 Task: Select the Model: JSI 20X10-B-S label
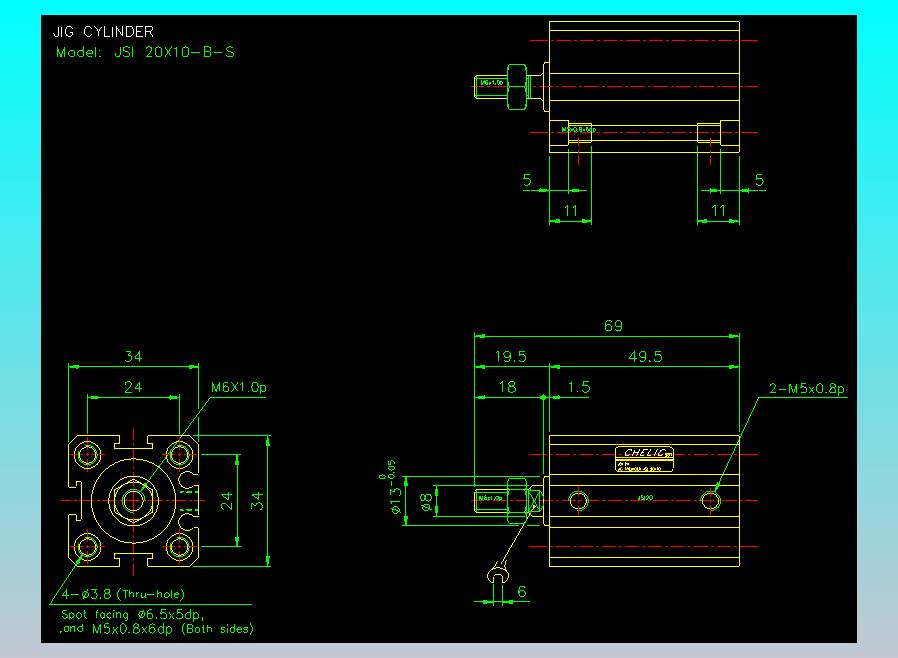(145, 52)
